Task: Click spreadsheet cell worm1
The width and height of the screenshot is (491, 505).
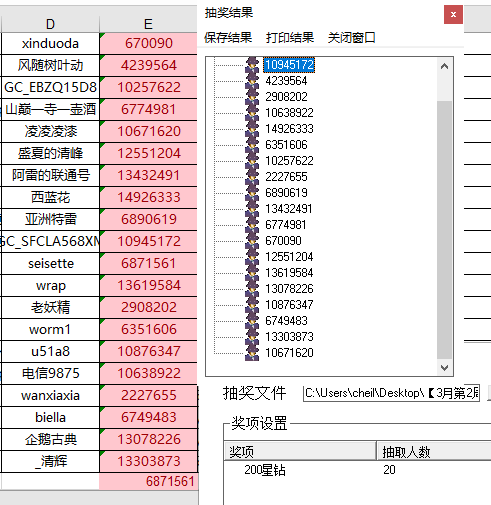Action: point(50,329)
